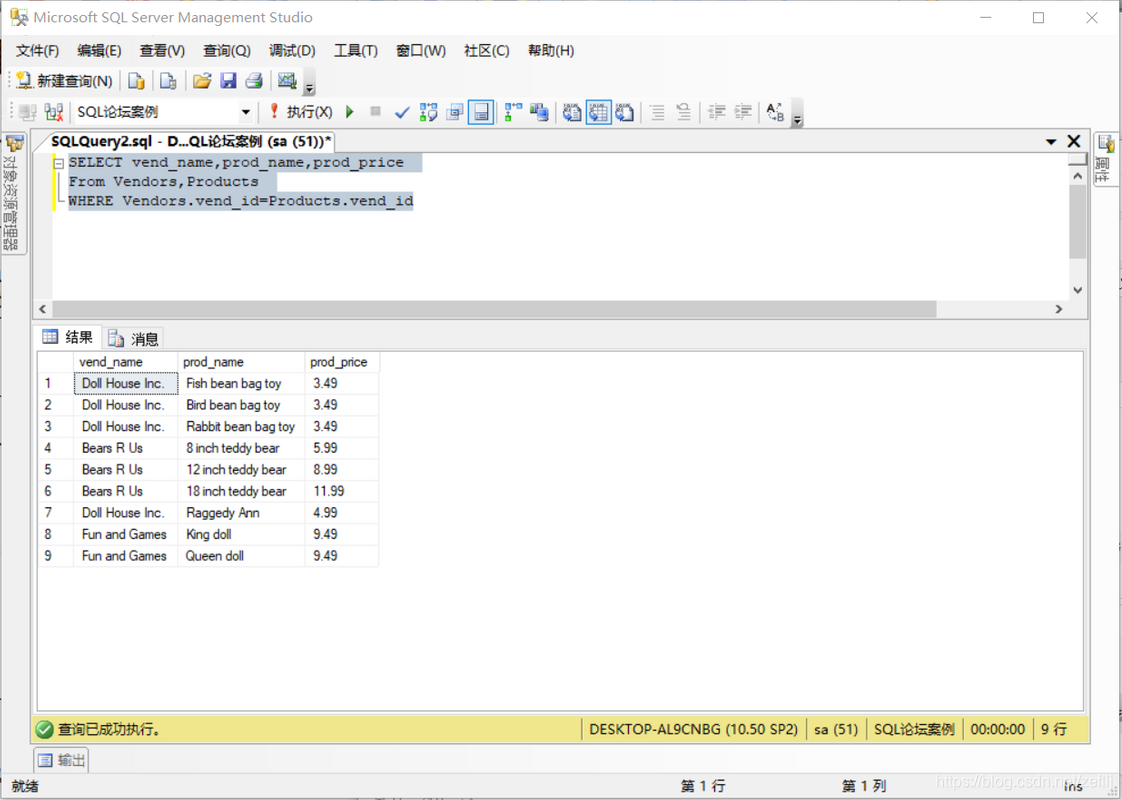Select Results to File icon
This screenshot has width=1122, height=800.
click(625, 112)
